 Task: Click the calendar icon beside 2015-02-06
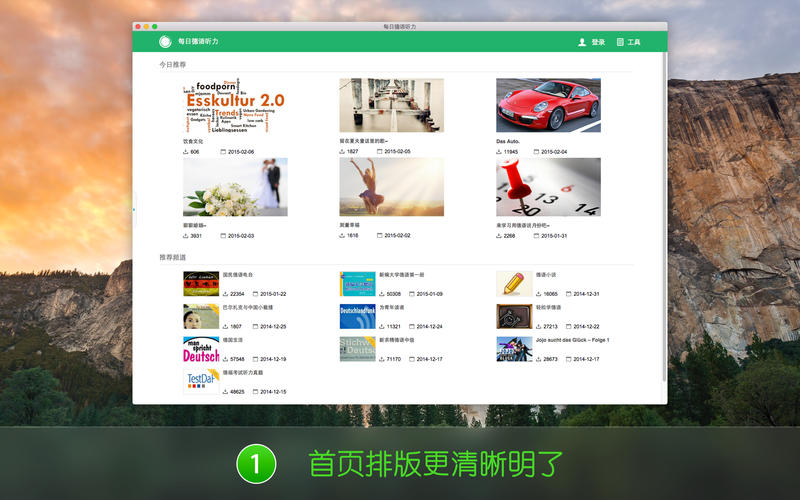222,152
